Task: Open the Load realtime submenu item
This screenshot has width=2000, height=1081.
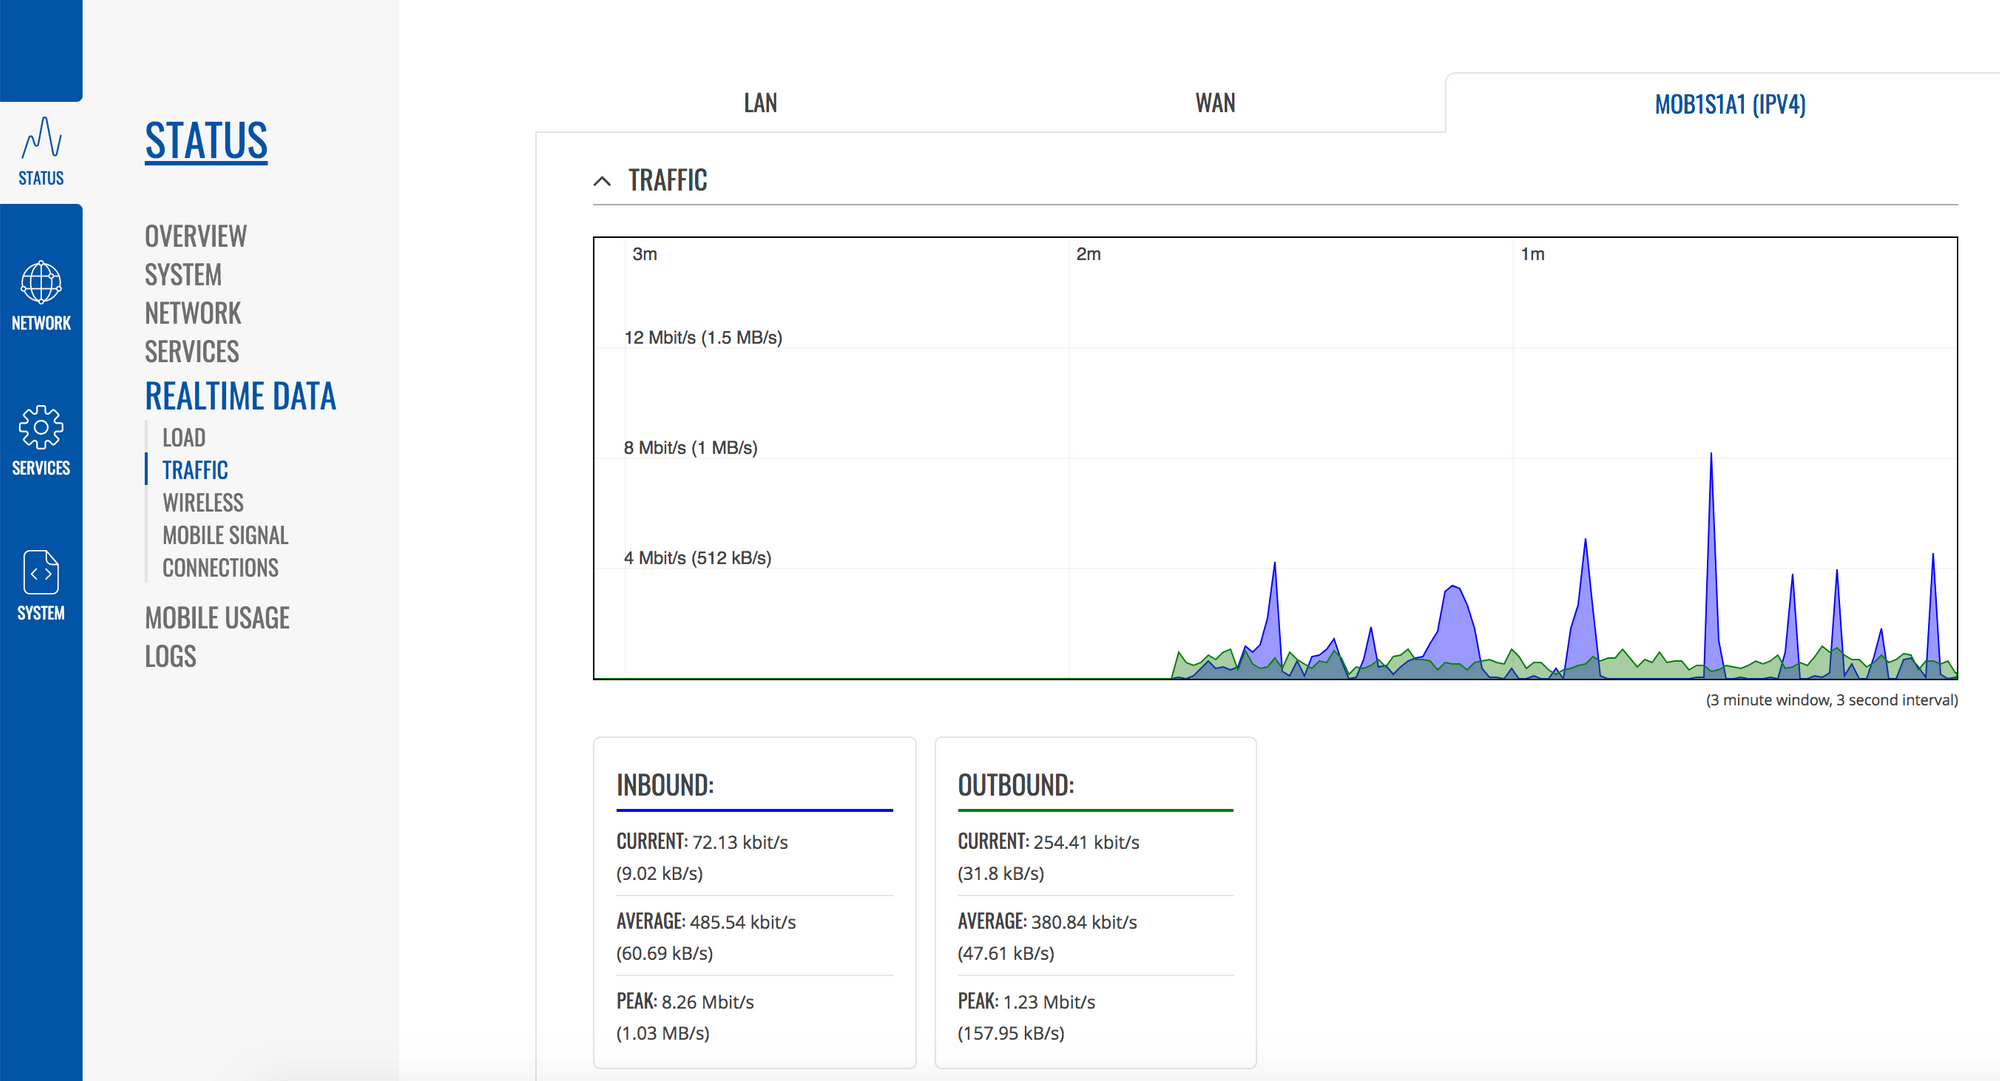Action: point(184,438)
